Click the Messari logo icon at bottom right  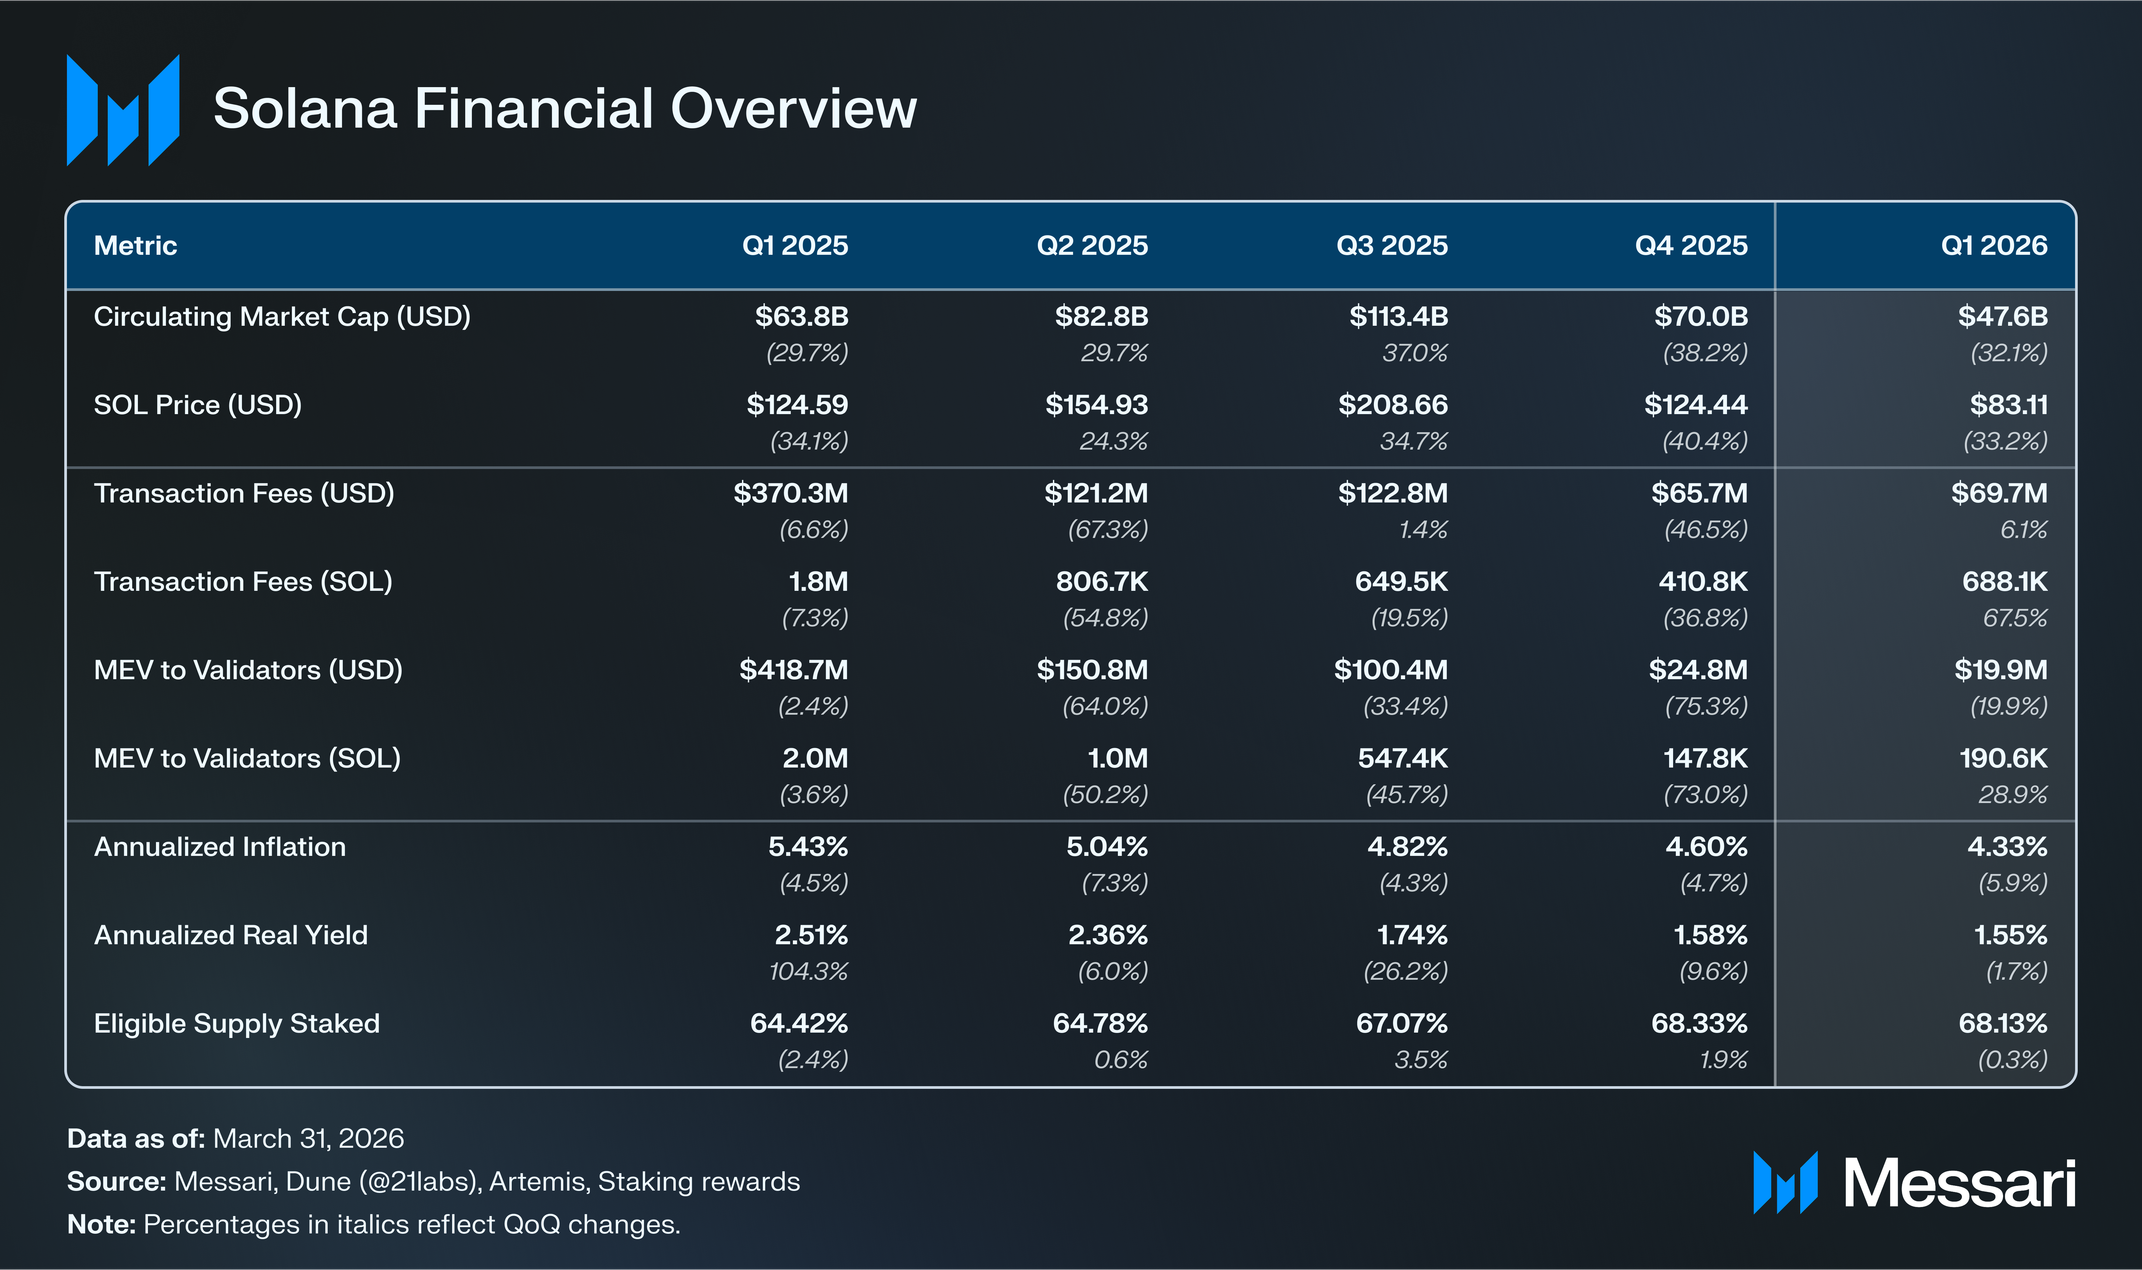[1785, 1183]
